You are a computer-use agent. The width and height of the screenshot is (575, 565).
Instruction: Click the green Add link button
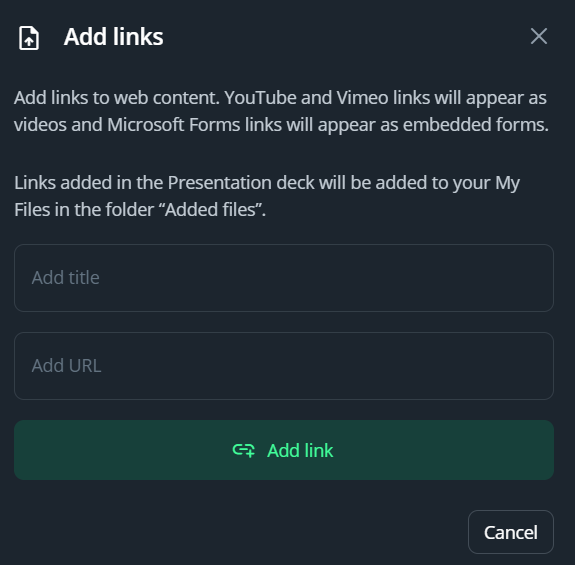[x=284, y=450]
